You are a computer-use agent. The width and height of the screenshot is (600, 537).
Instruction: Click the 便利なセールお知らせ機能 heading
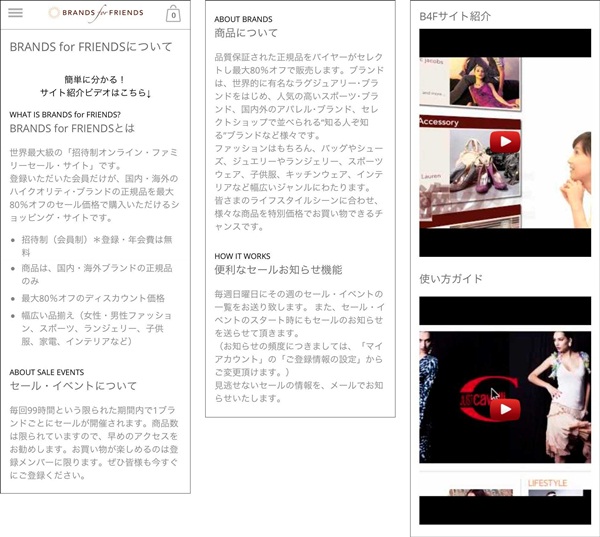click(278, 270)
